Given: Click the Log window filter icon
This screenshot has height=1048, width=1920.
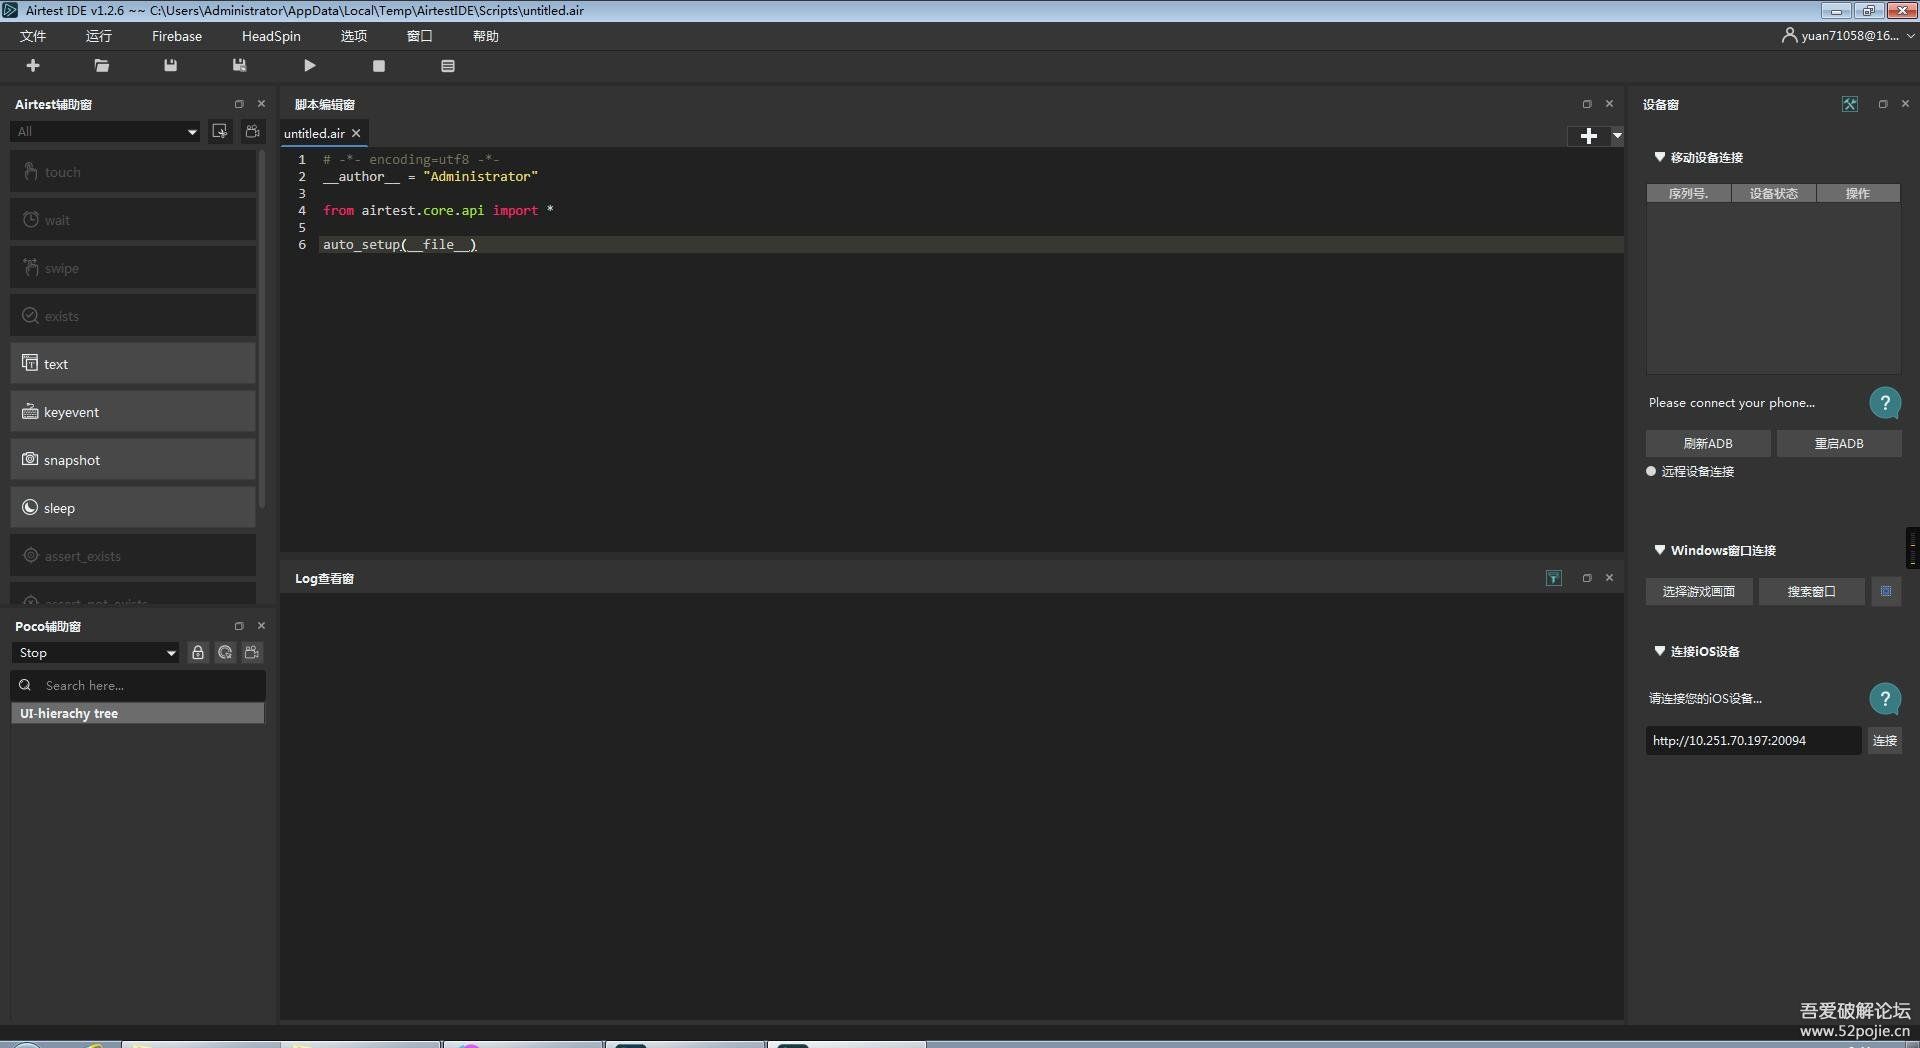Looking at the screenshot, I should (1553, 578).
